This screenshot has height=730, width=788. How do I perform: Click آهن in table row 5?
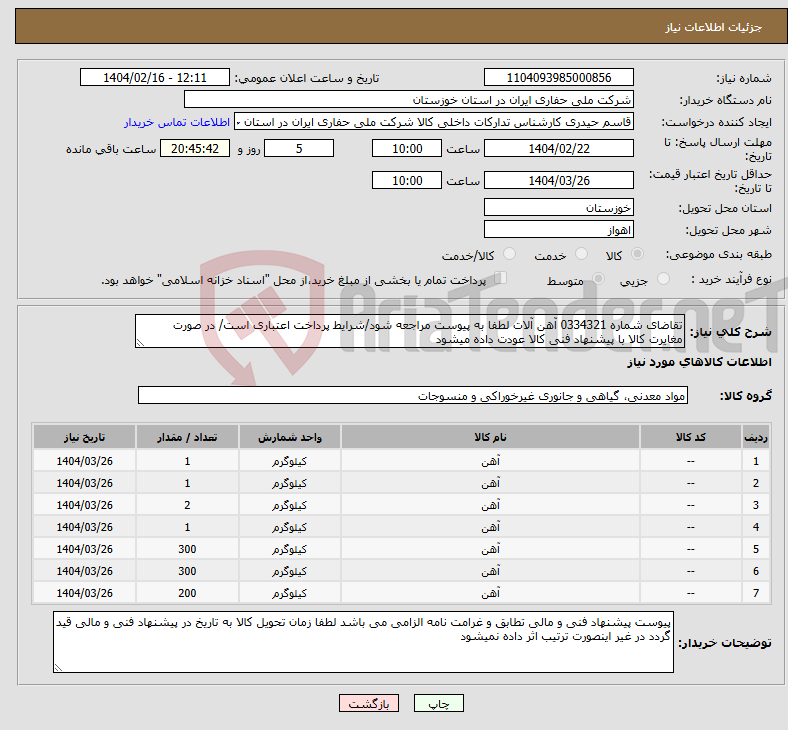(x=490, y=549)
